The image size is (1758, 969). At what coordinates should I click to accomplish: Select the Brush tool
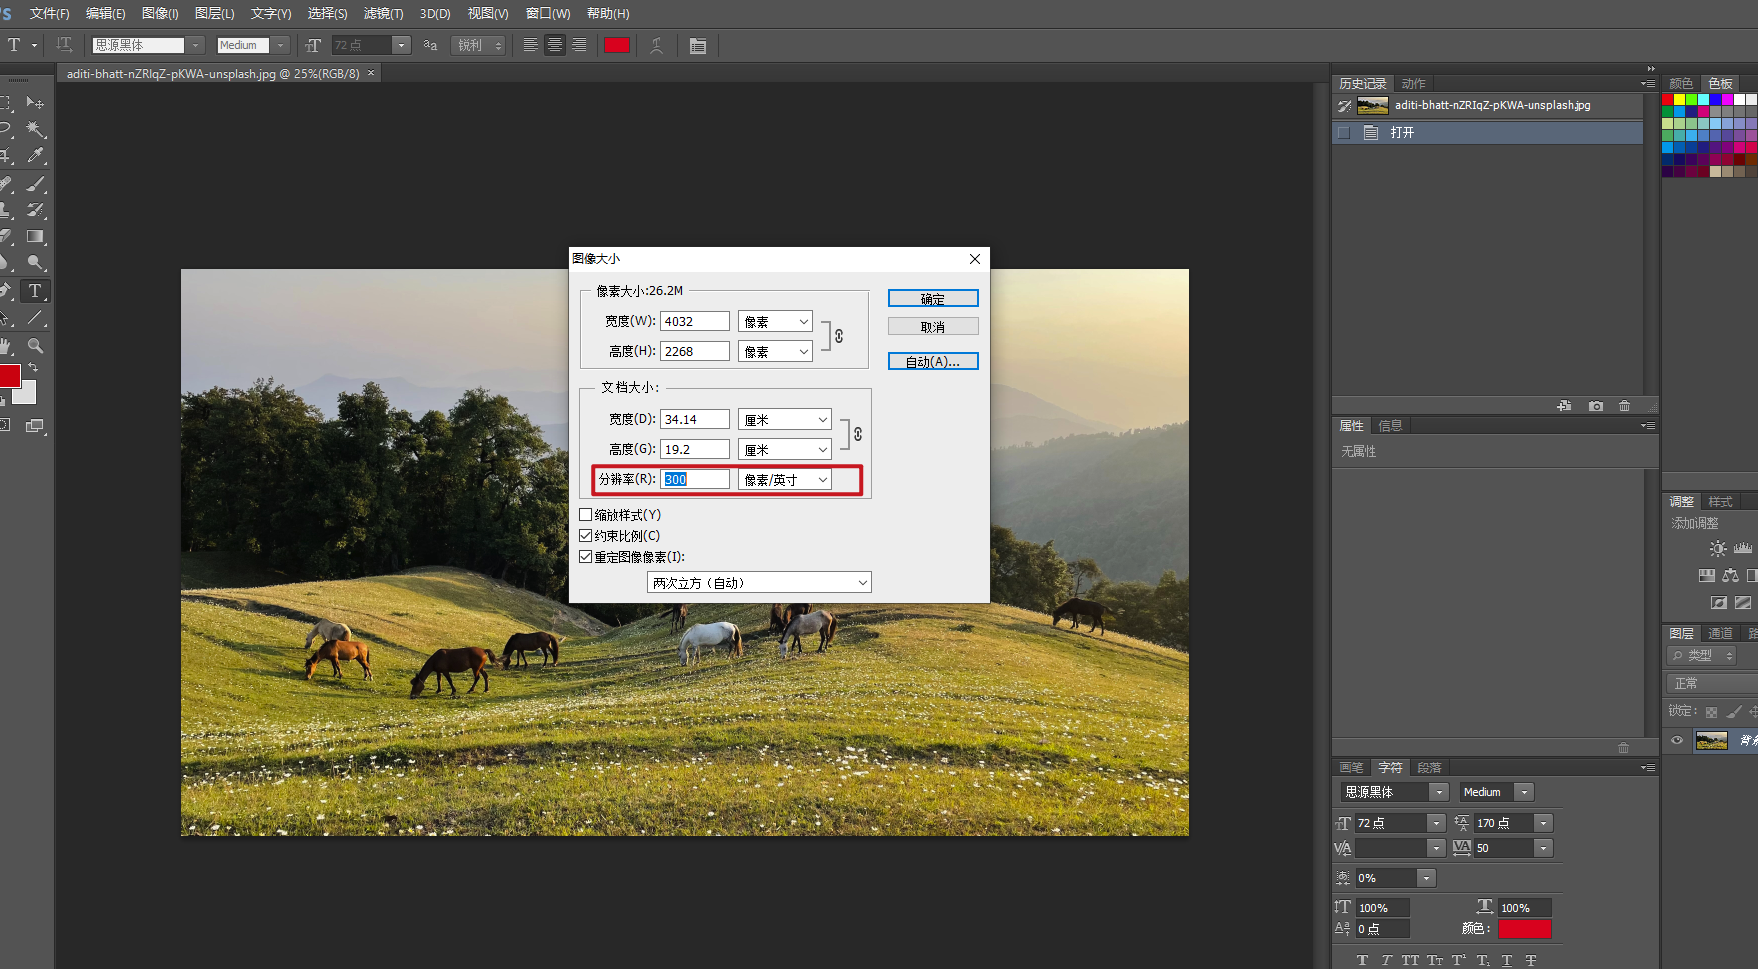point(35,184)
